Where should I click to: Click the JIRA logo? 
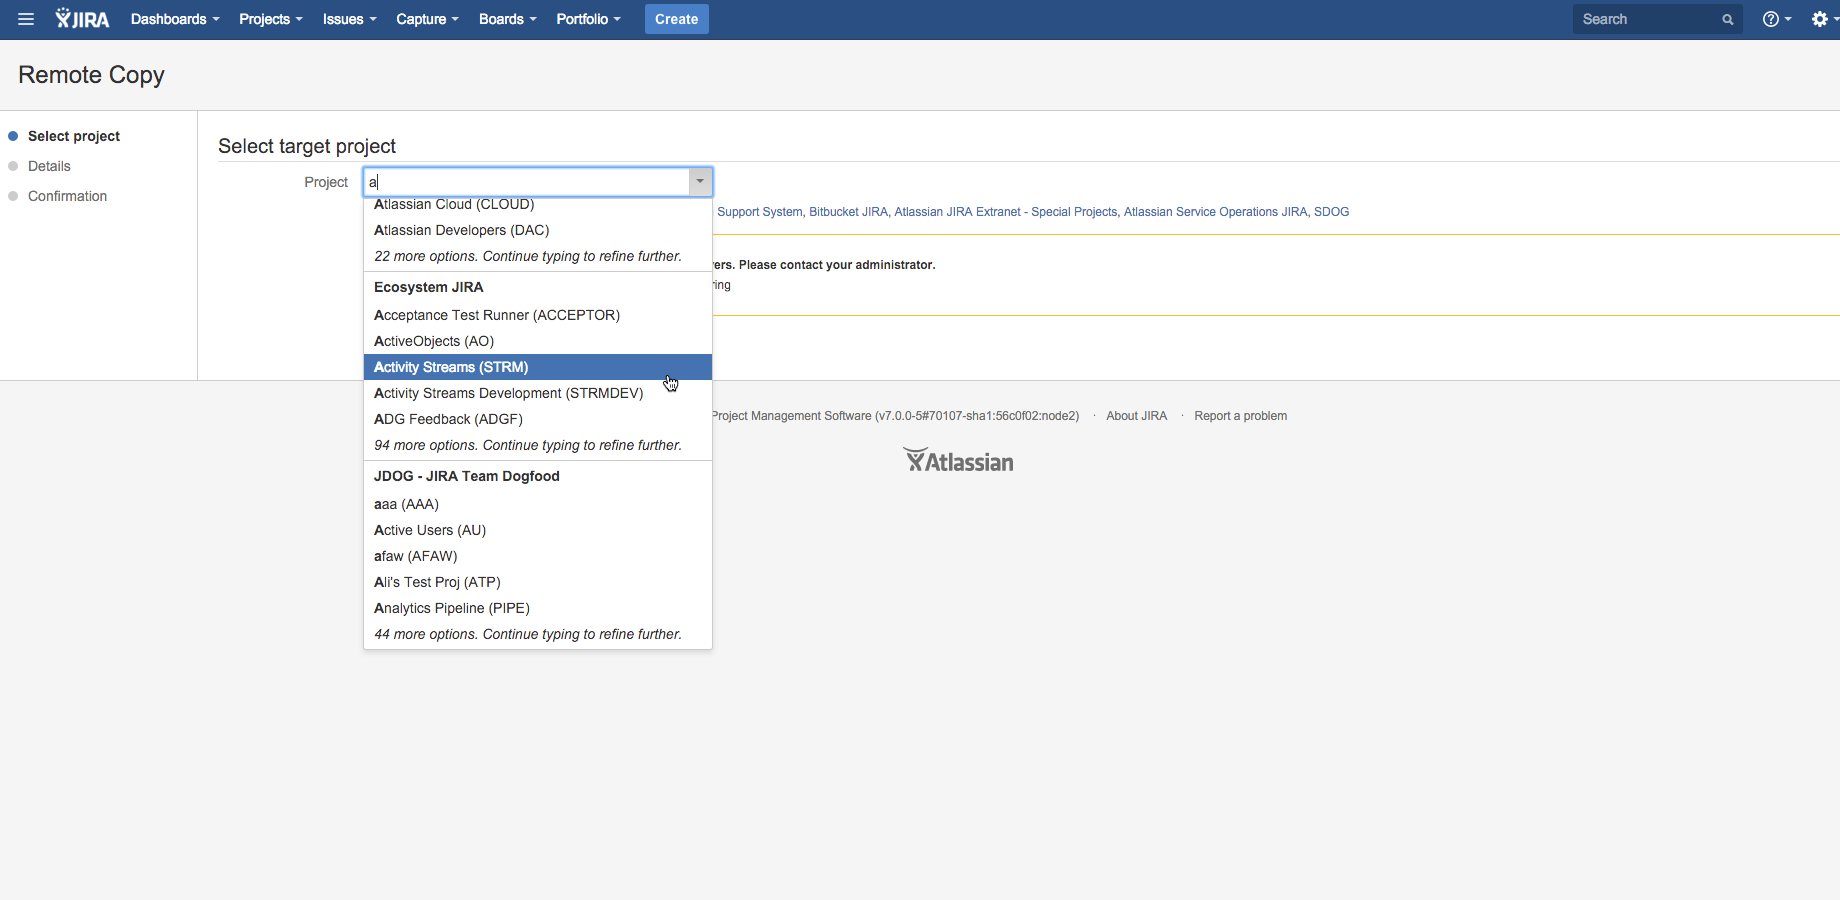coord(82,19)
